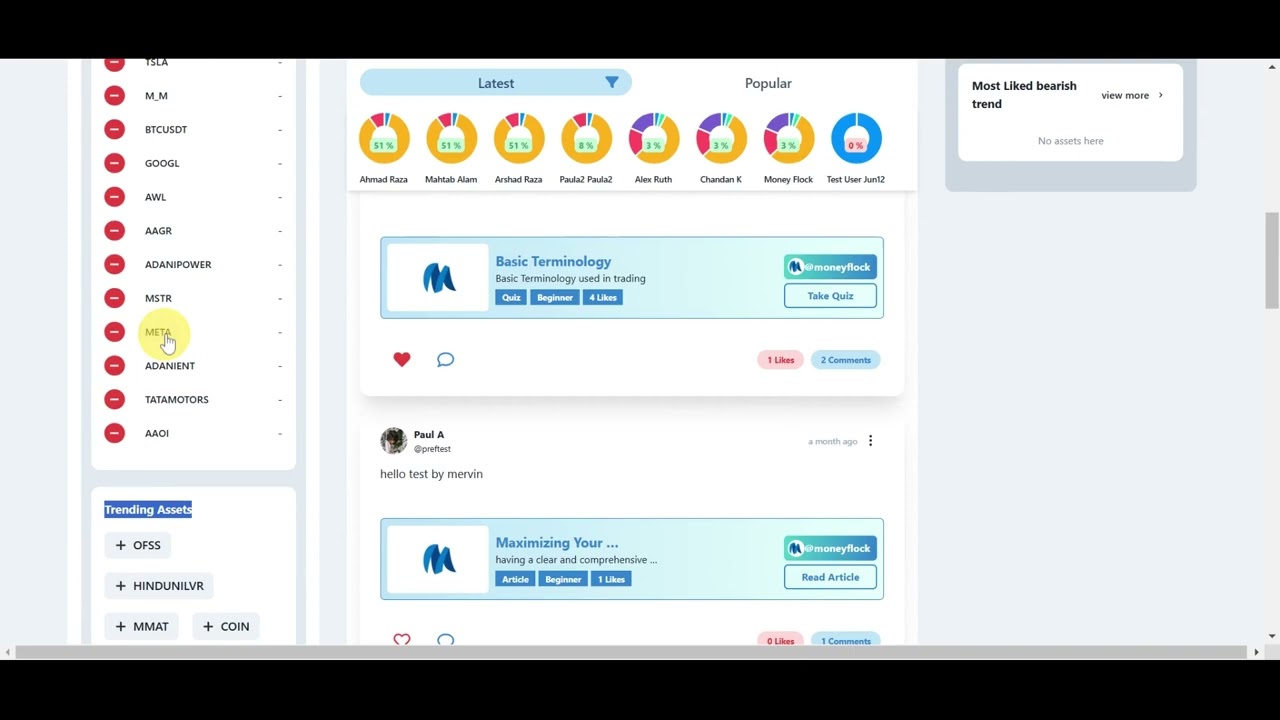The image size is (1280, 720).
Task: Remove ADANIENT using its red minus icon
Action: point(114,365)
